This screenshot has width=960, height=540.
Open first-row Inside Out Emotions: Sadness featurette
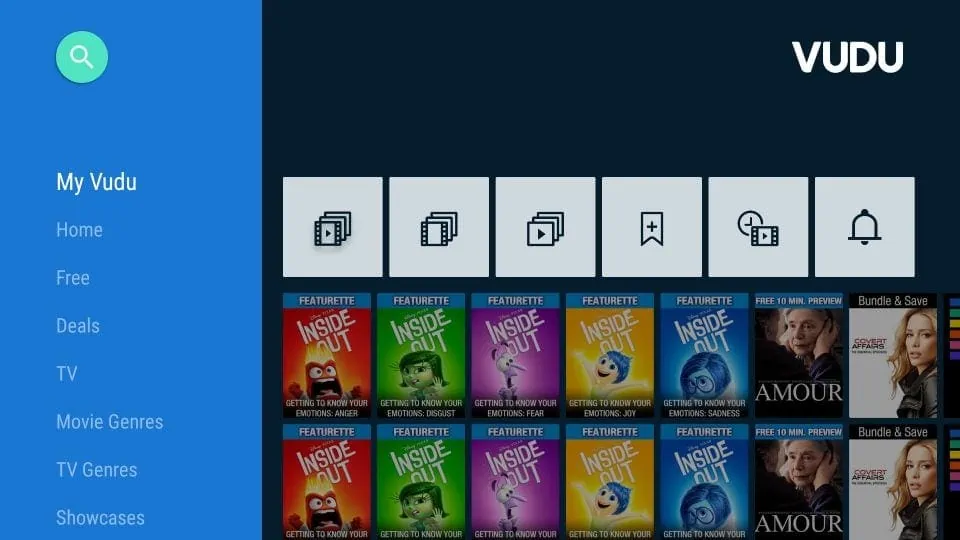pyautogui.click(x=704, y=356)
